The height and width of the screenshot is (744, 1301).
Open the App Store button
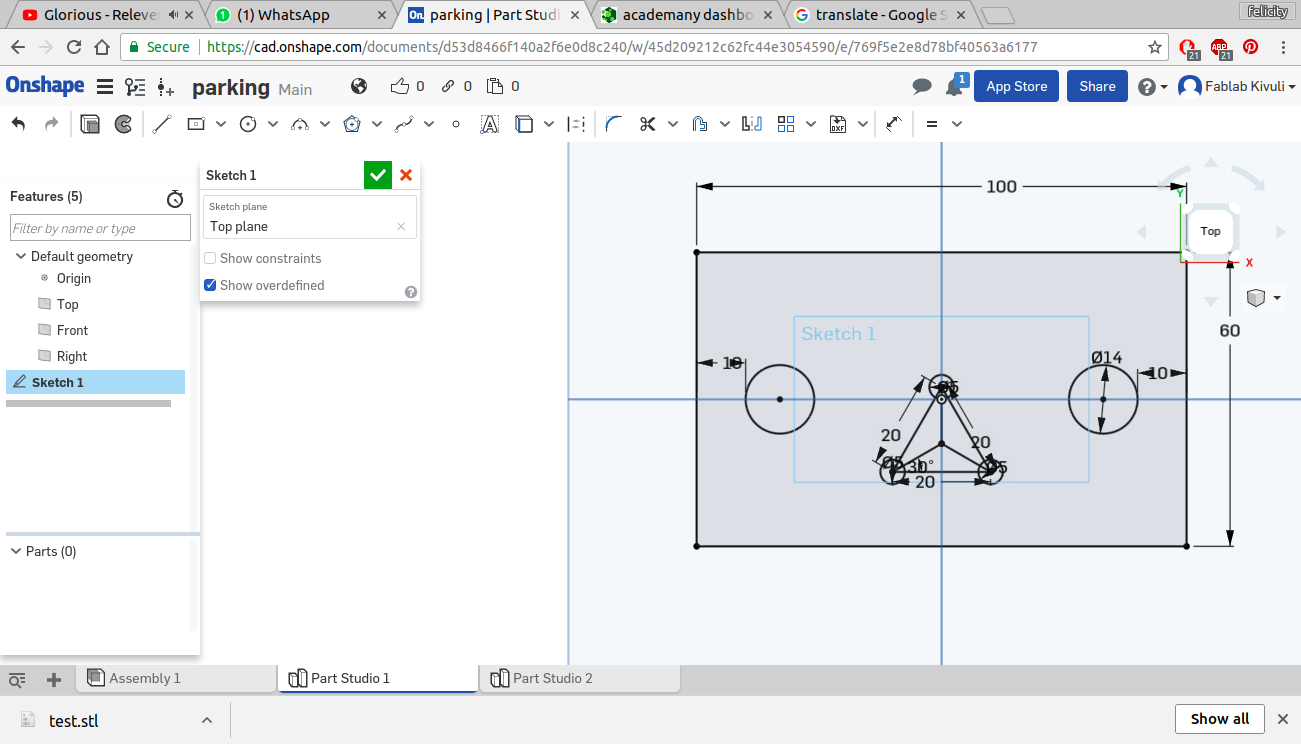pos(1017,87)
